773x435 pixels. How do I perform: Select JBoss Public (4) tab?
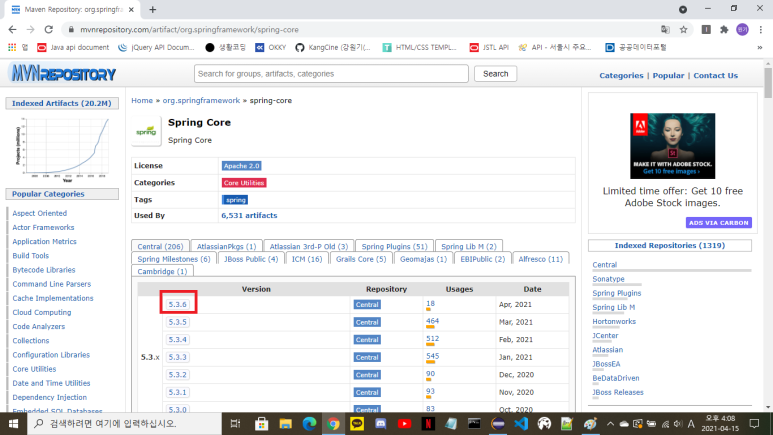[x=251, y=259]
